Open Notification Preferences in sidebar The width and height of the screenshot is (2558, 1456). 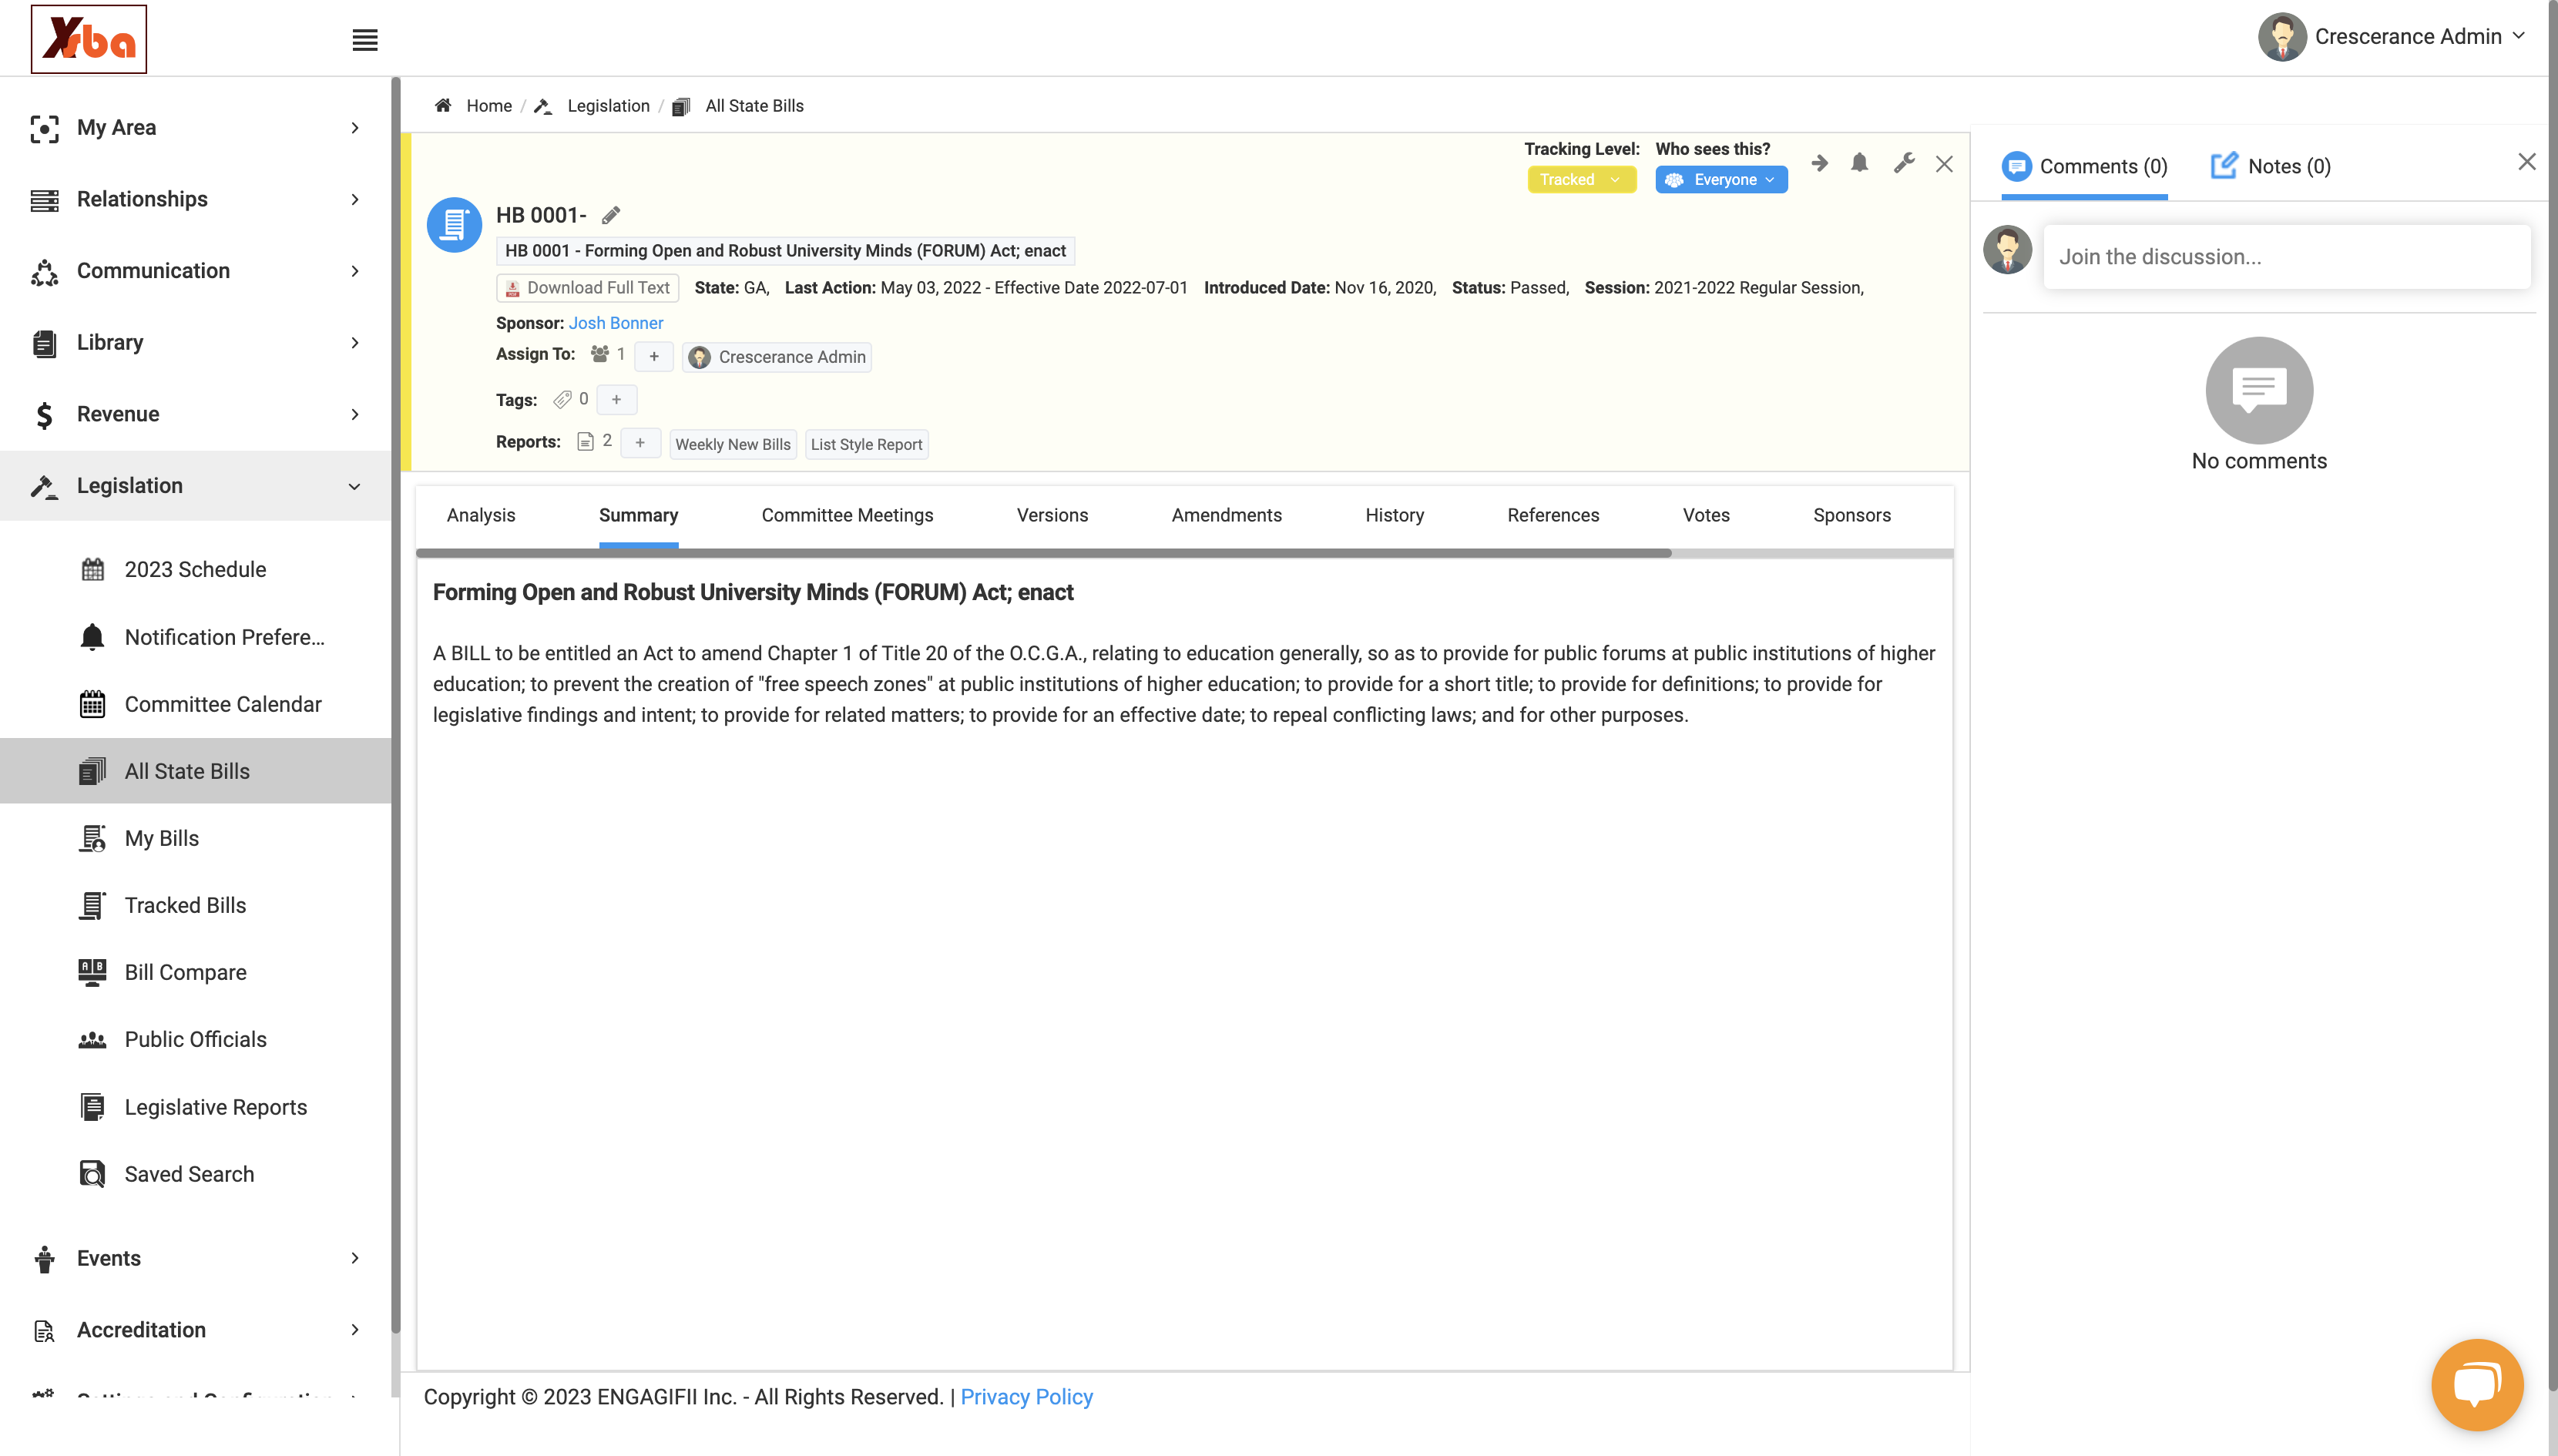[x=196, y=637]
